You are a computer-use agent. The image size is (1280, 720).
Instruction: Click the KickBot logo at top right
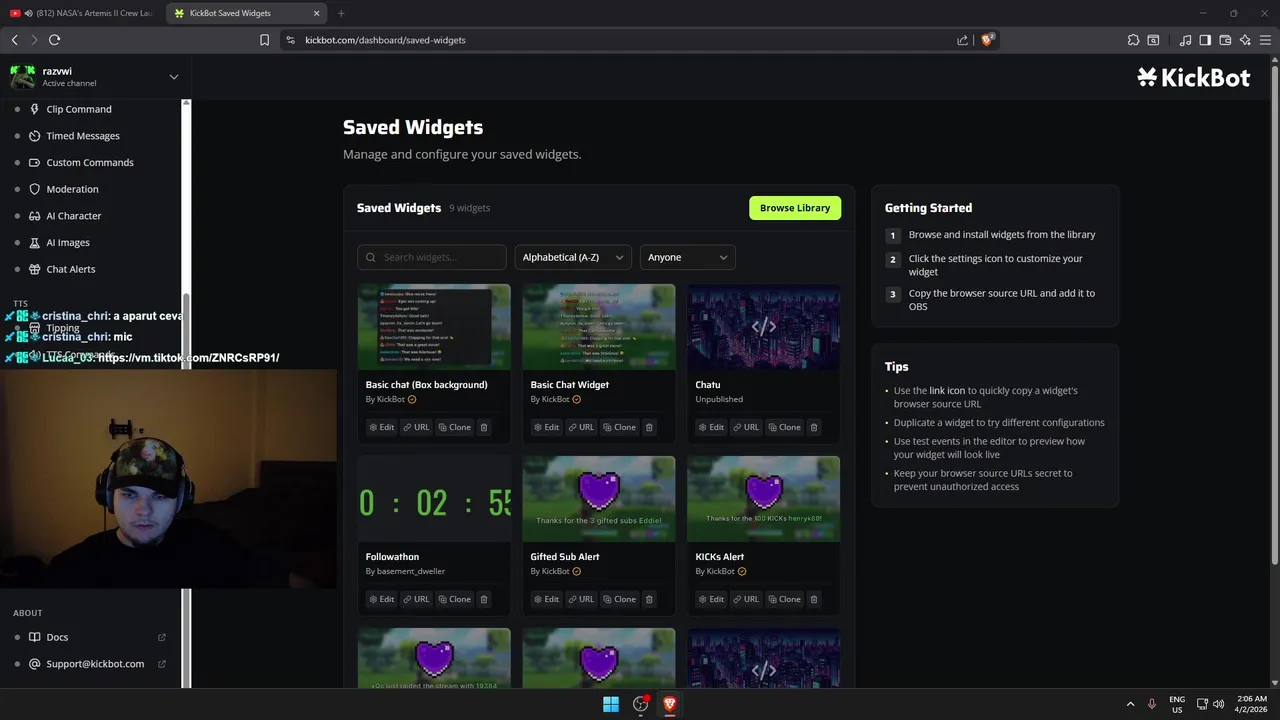click(1193, 77)
